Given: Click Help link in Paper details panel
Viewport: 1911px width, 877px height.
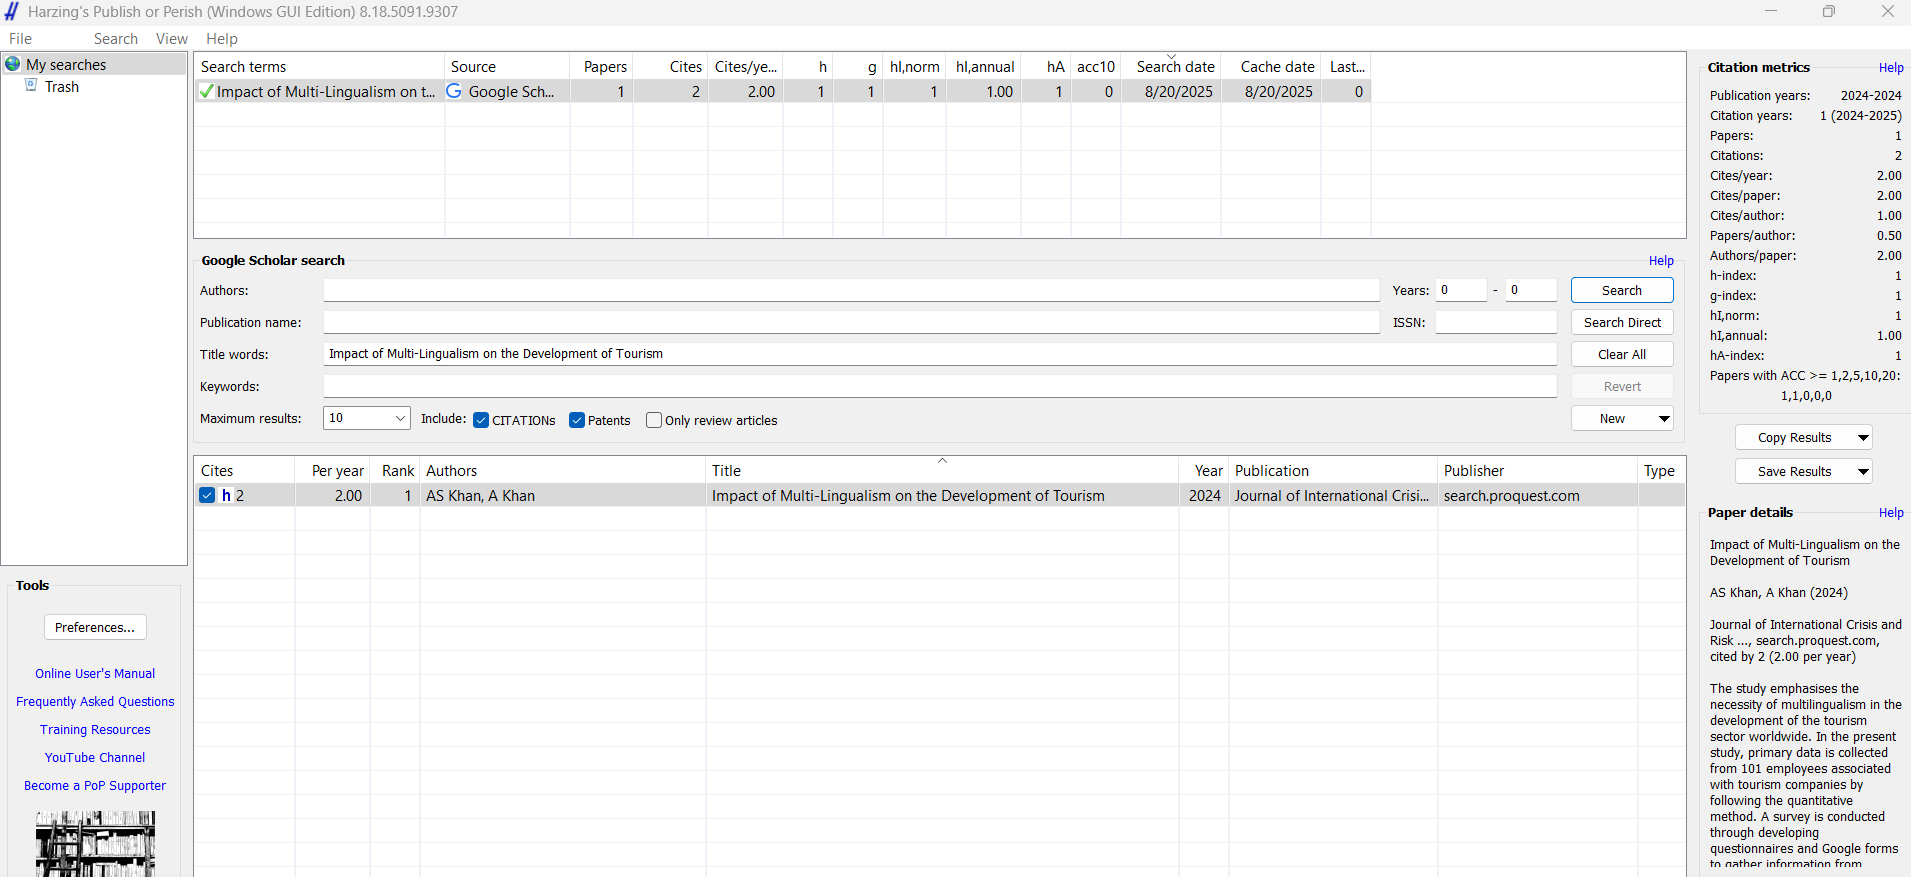Looking at the screenshot, I should point(1890,513).
